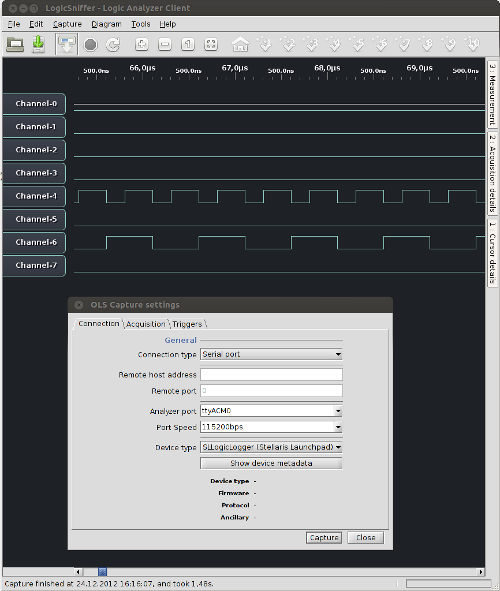Image resolution: width=500 pixels, height=591 pixels.
Task: Jump to cursor 5 icon
Action: click(x=358, y=44)
